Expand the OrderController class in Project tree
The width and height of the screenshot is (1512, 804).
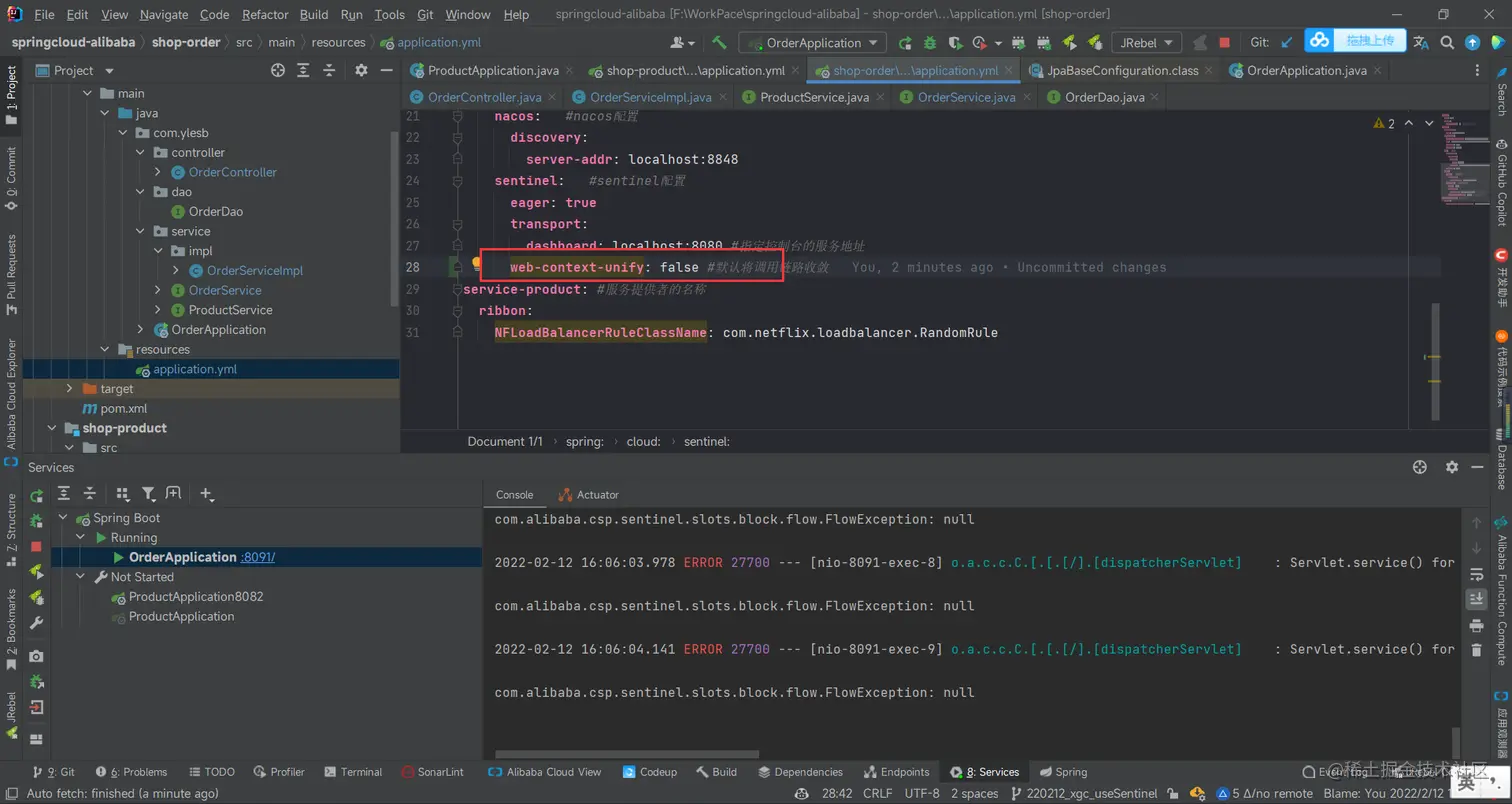pos(158,172)
